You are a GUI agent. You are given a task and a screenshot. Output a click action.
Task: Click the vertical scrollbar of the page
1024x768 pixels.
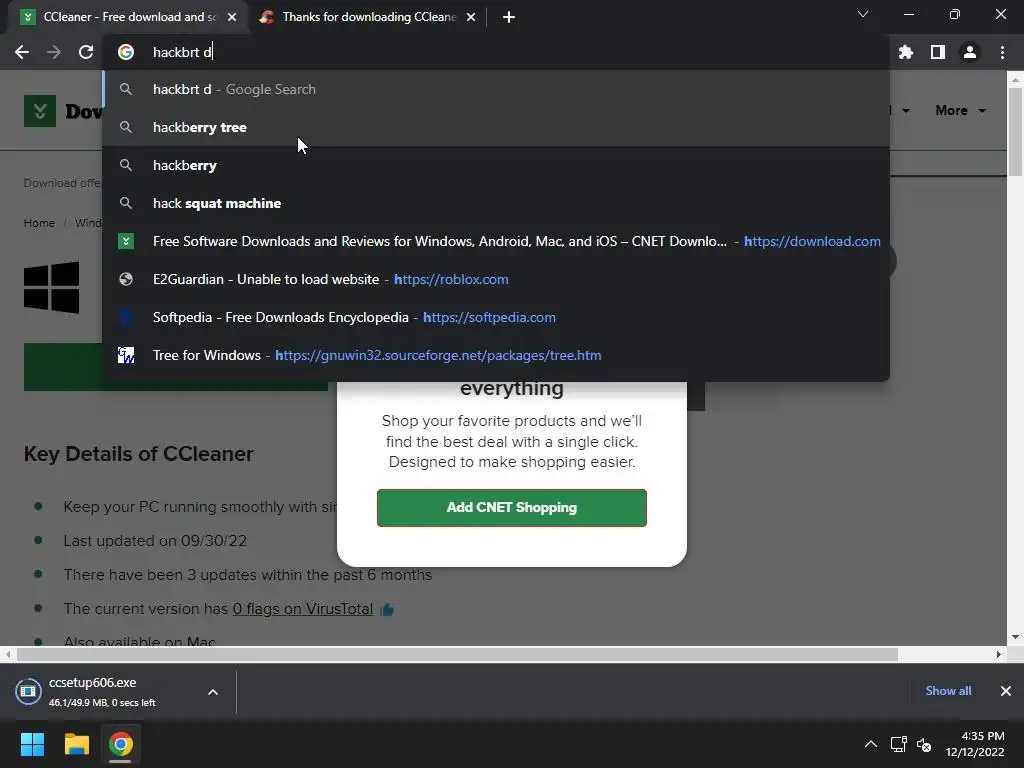1015,131
